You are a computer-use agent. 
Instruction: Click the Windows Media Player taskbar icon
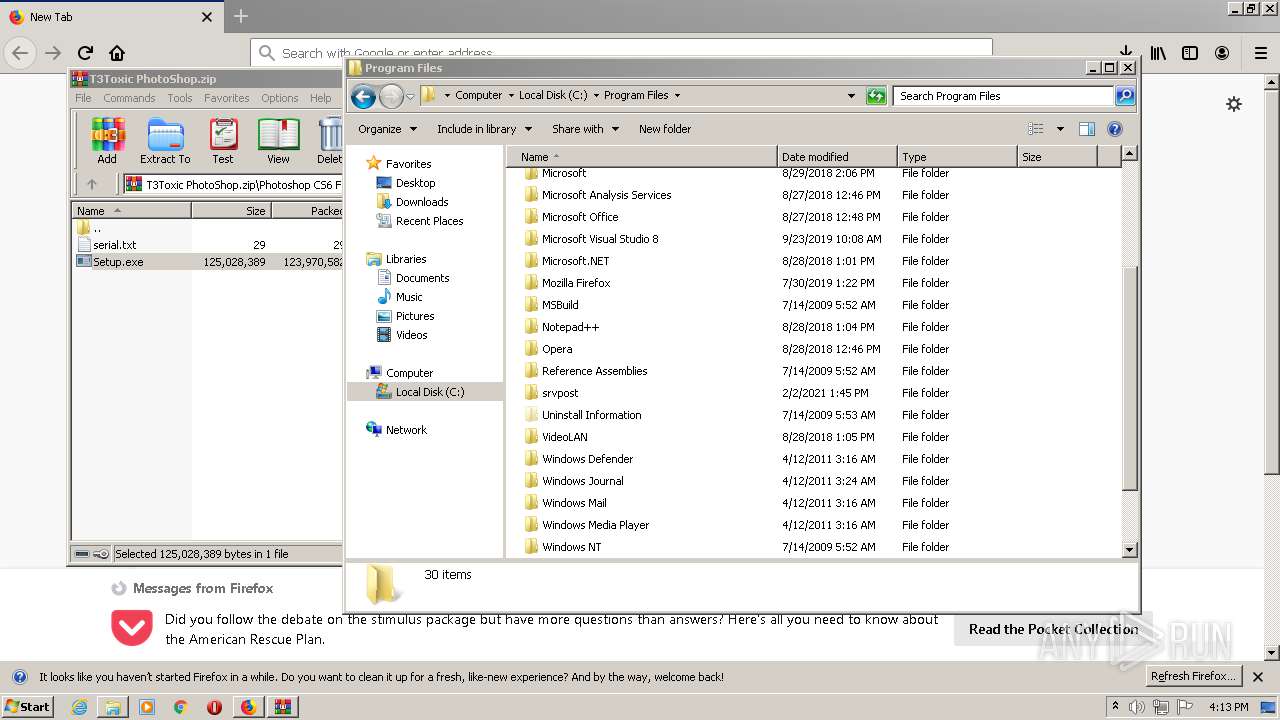point(147,707)
